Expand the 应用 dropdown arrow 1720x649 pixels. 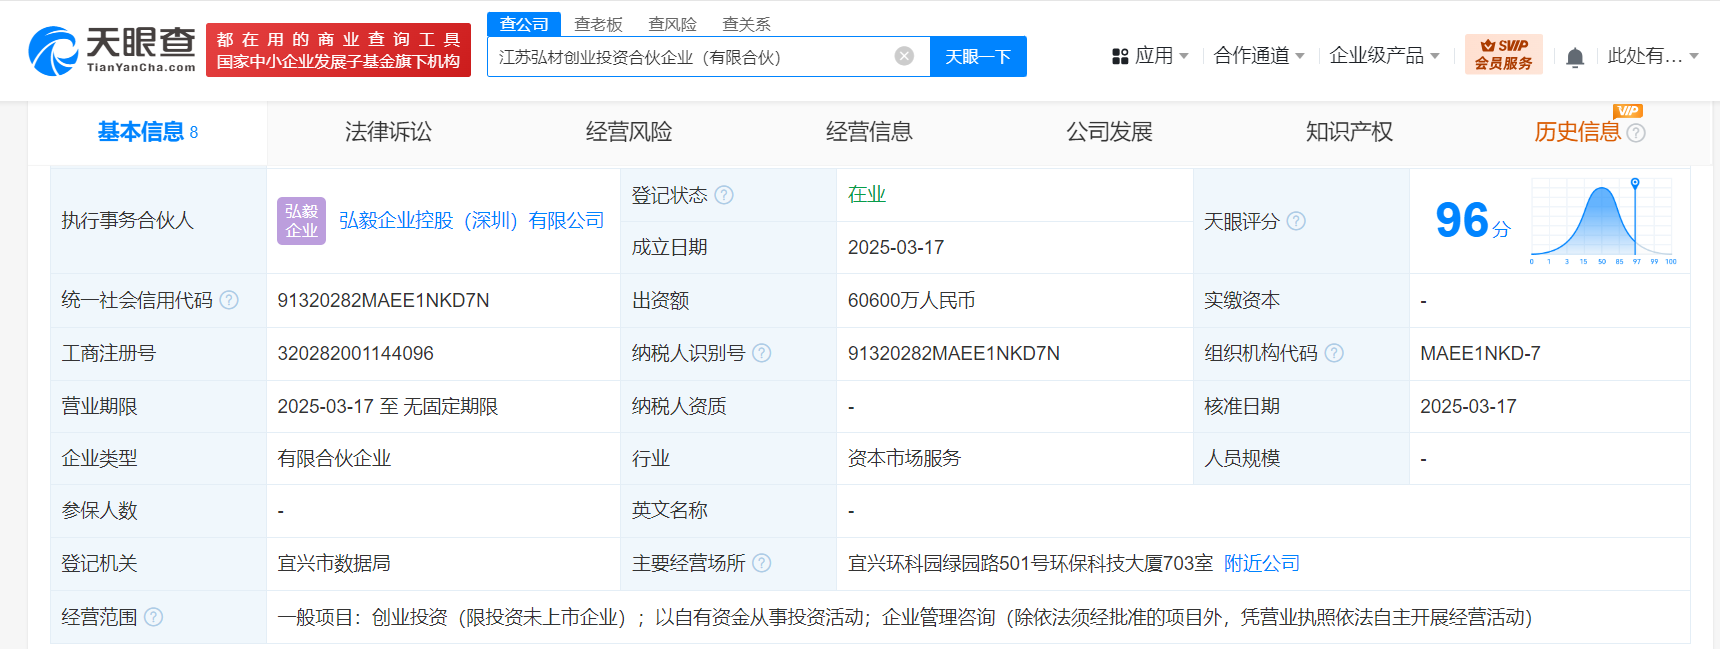(1184, 56)
